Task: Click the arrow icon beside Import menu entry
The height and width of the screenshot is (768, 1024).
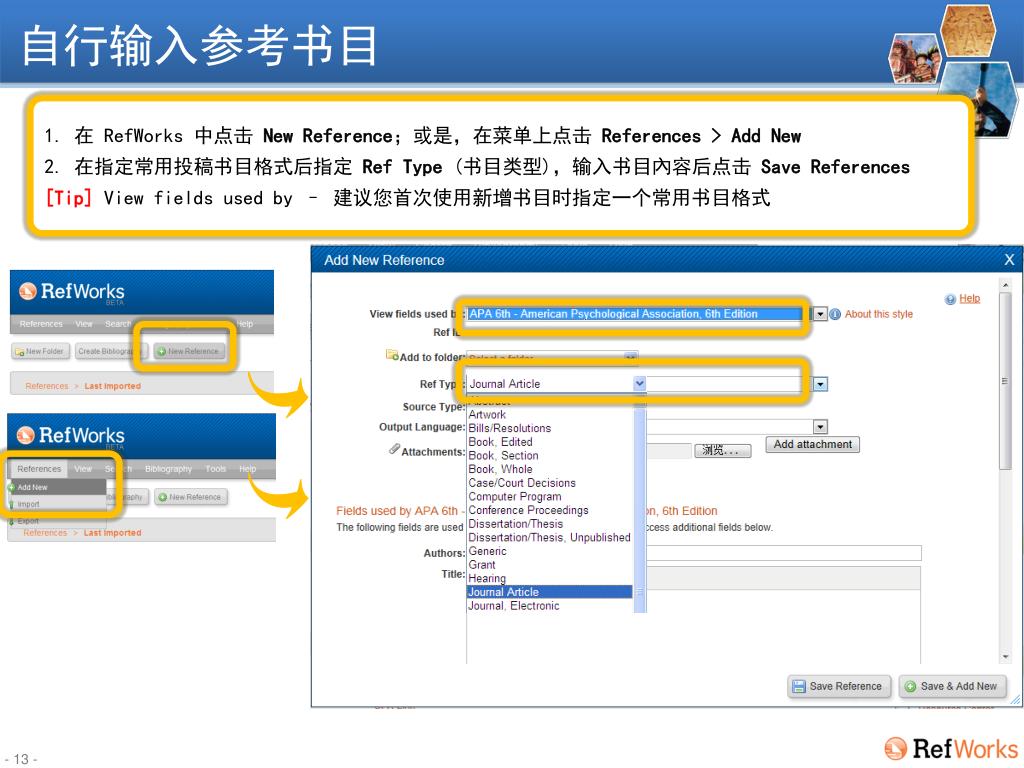Action: 12,504
